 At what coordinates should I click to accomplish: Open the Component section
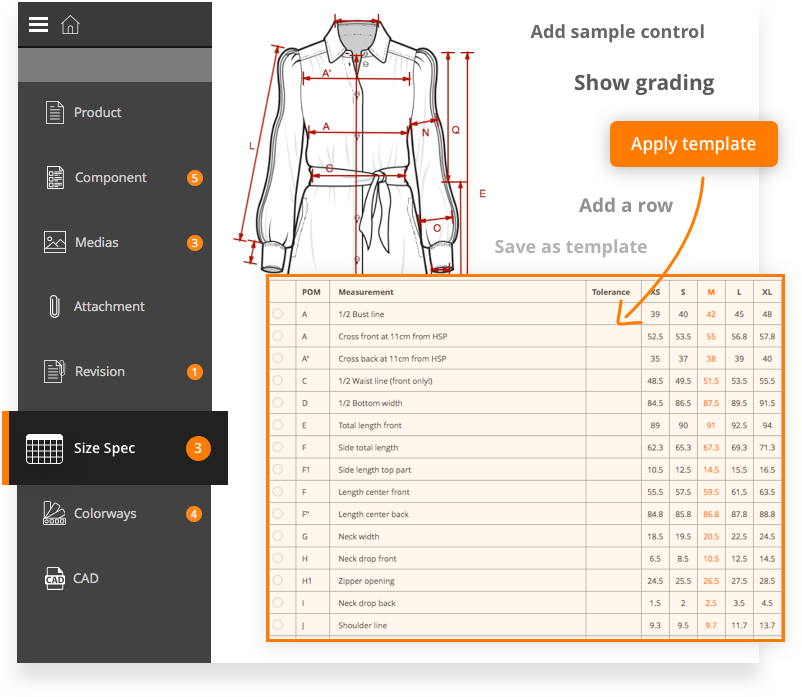[x=111, y=177]
